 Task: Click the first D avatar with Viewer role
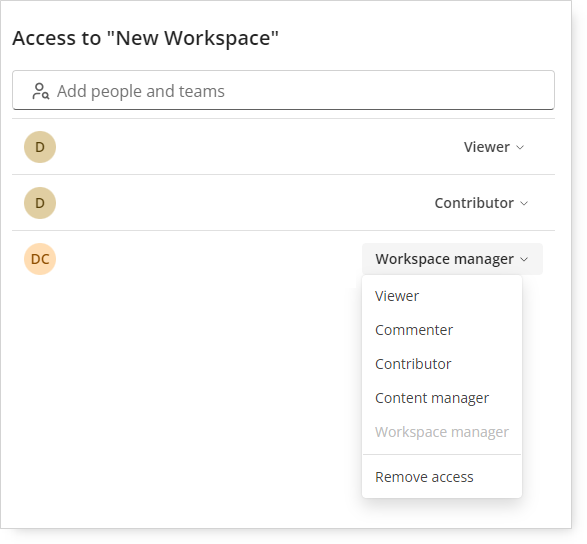40,147
